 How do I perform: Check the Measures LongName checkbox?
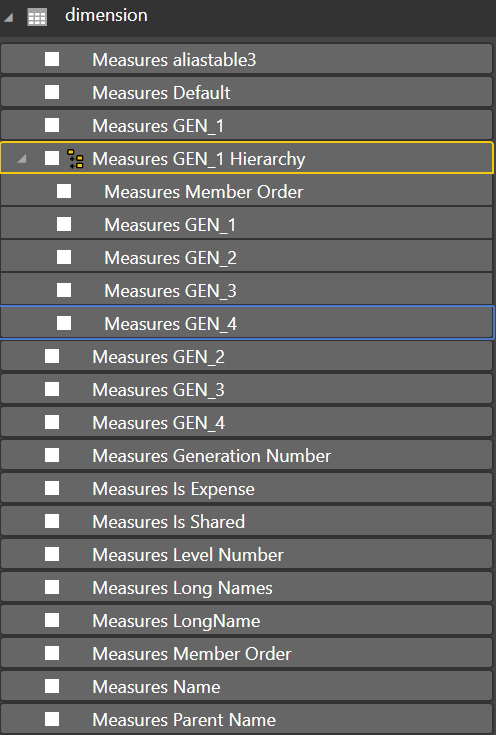52,620
